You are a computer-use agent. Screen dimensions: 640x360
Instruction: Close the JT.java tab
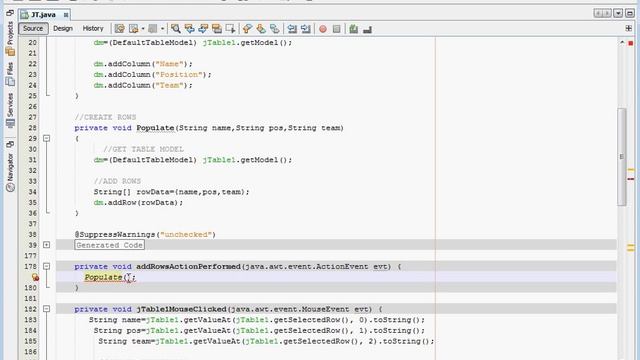point(66,15)
